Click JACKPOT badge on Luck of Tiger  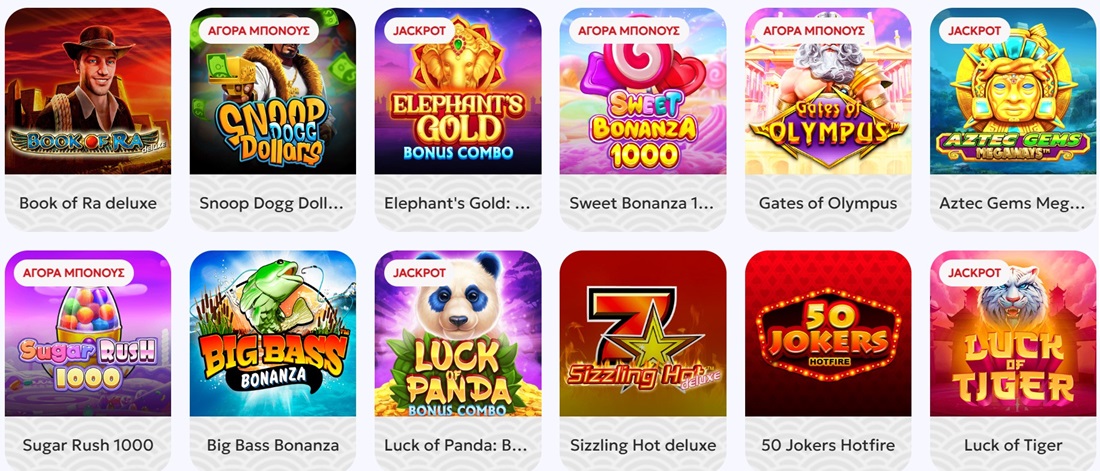point(974,273)
